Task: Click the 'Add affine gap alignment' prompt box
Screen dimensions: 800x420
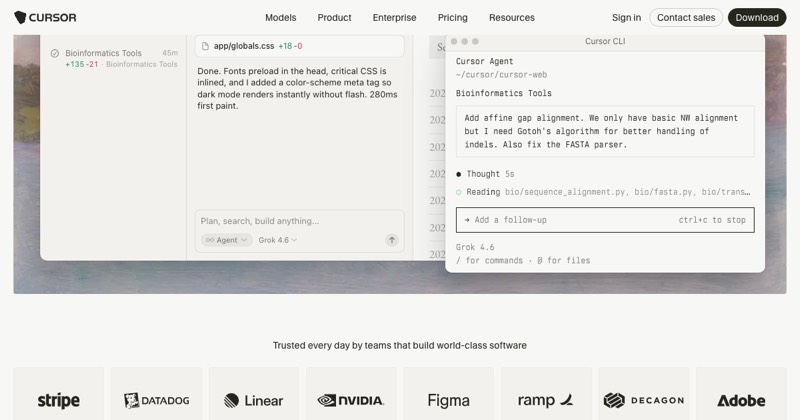Action: point(605,131)
